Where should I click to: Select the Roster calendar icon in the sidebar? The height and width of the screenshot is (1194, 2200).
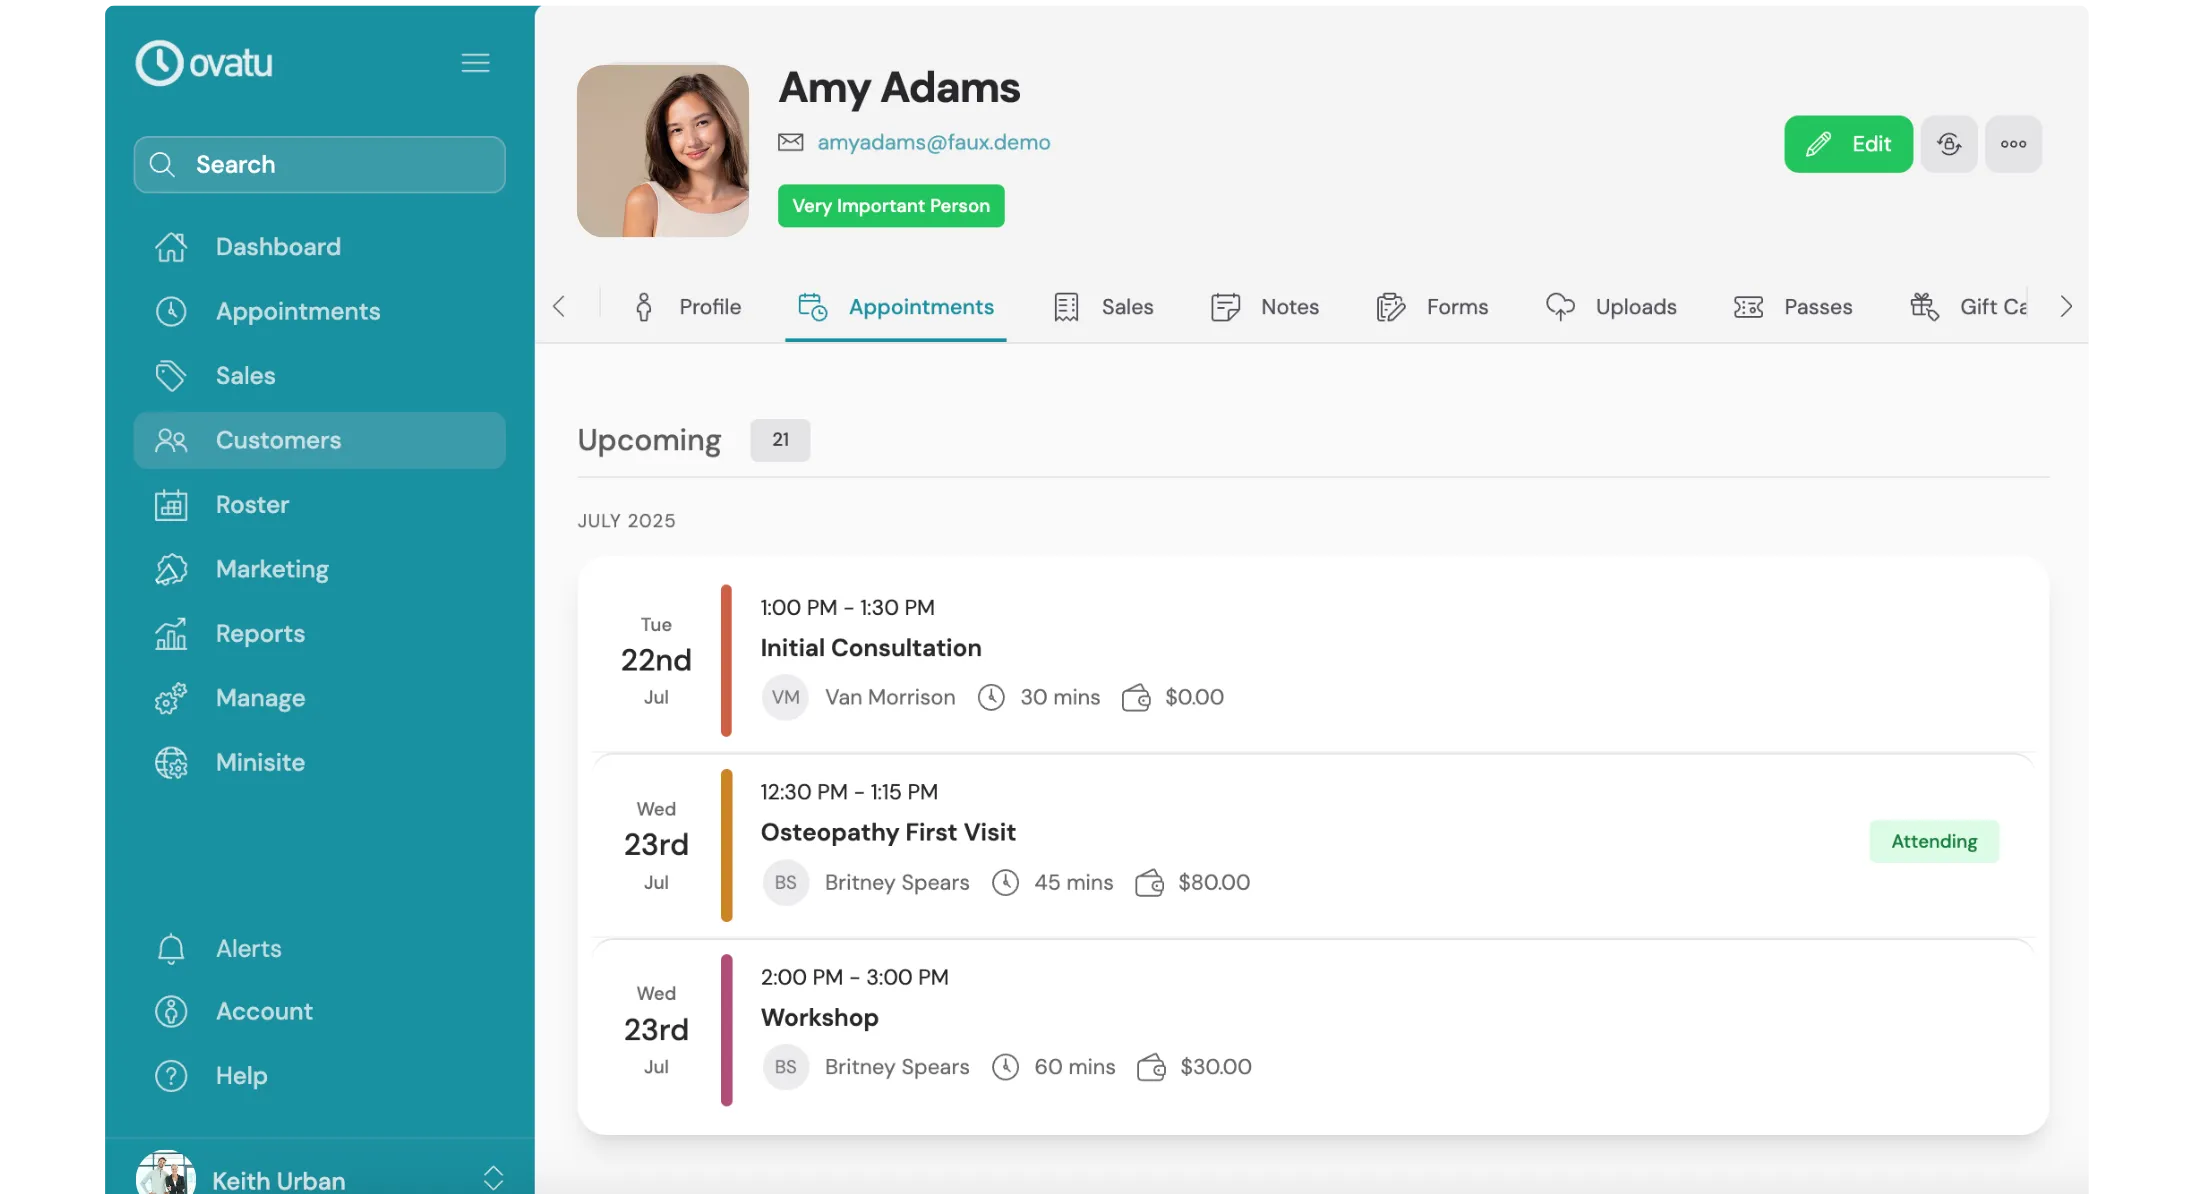(171, 505)
